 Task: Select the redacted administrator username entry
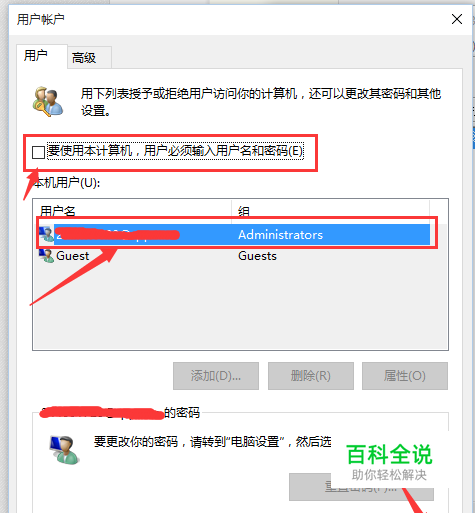[117, 234]
